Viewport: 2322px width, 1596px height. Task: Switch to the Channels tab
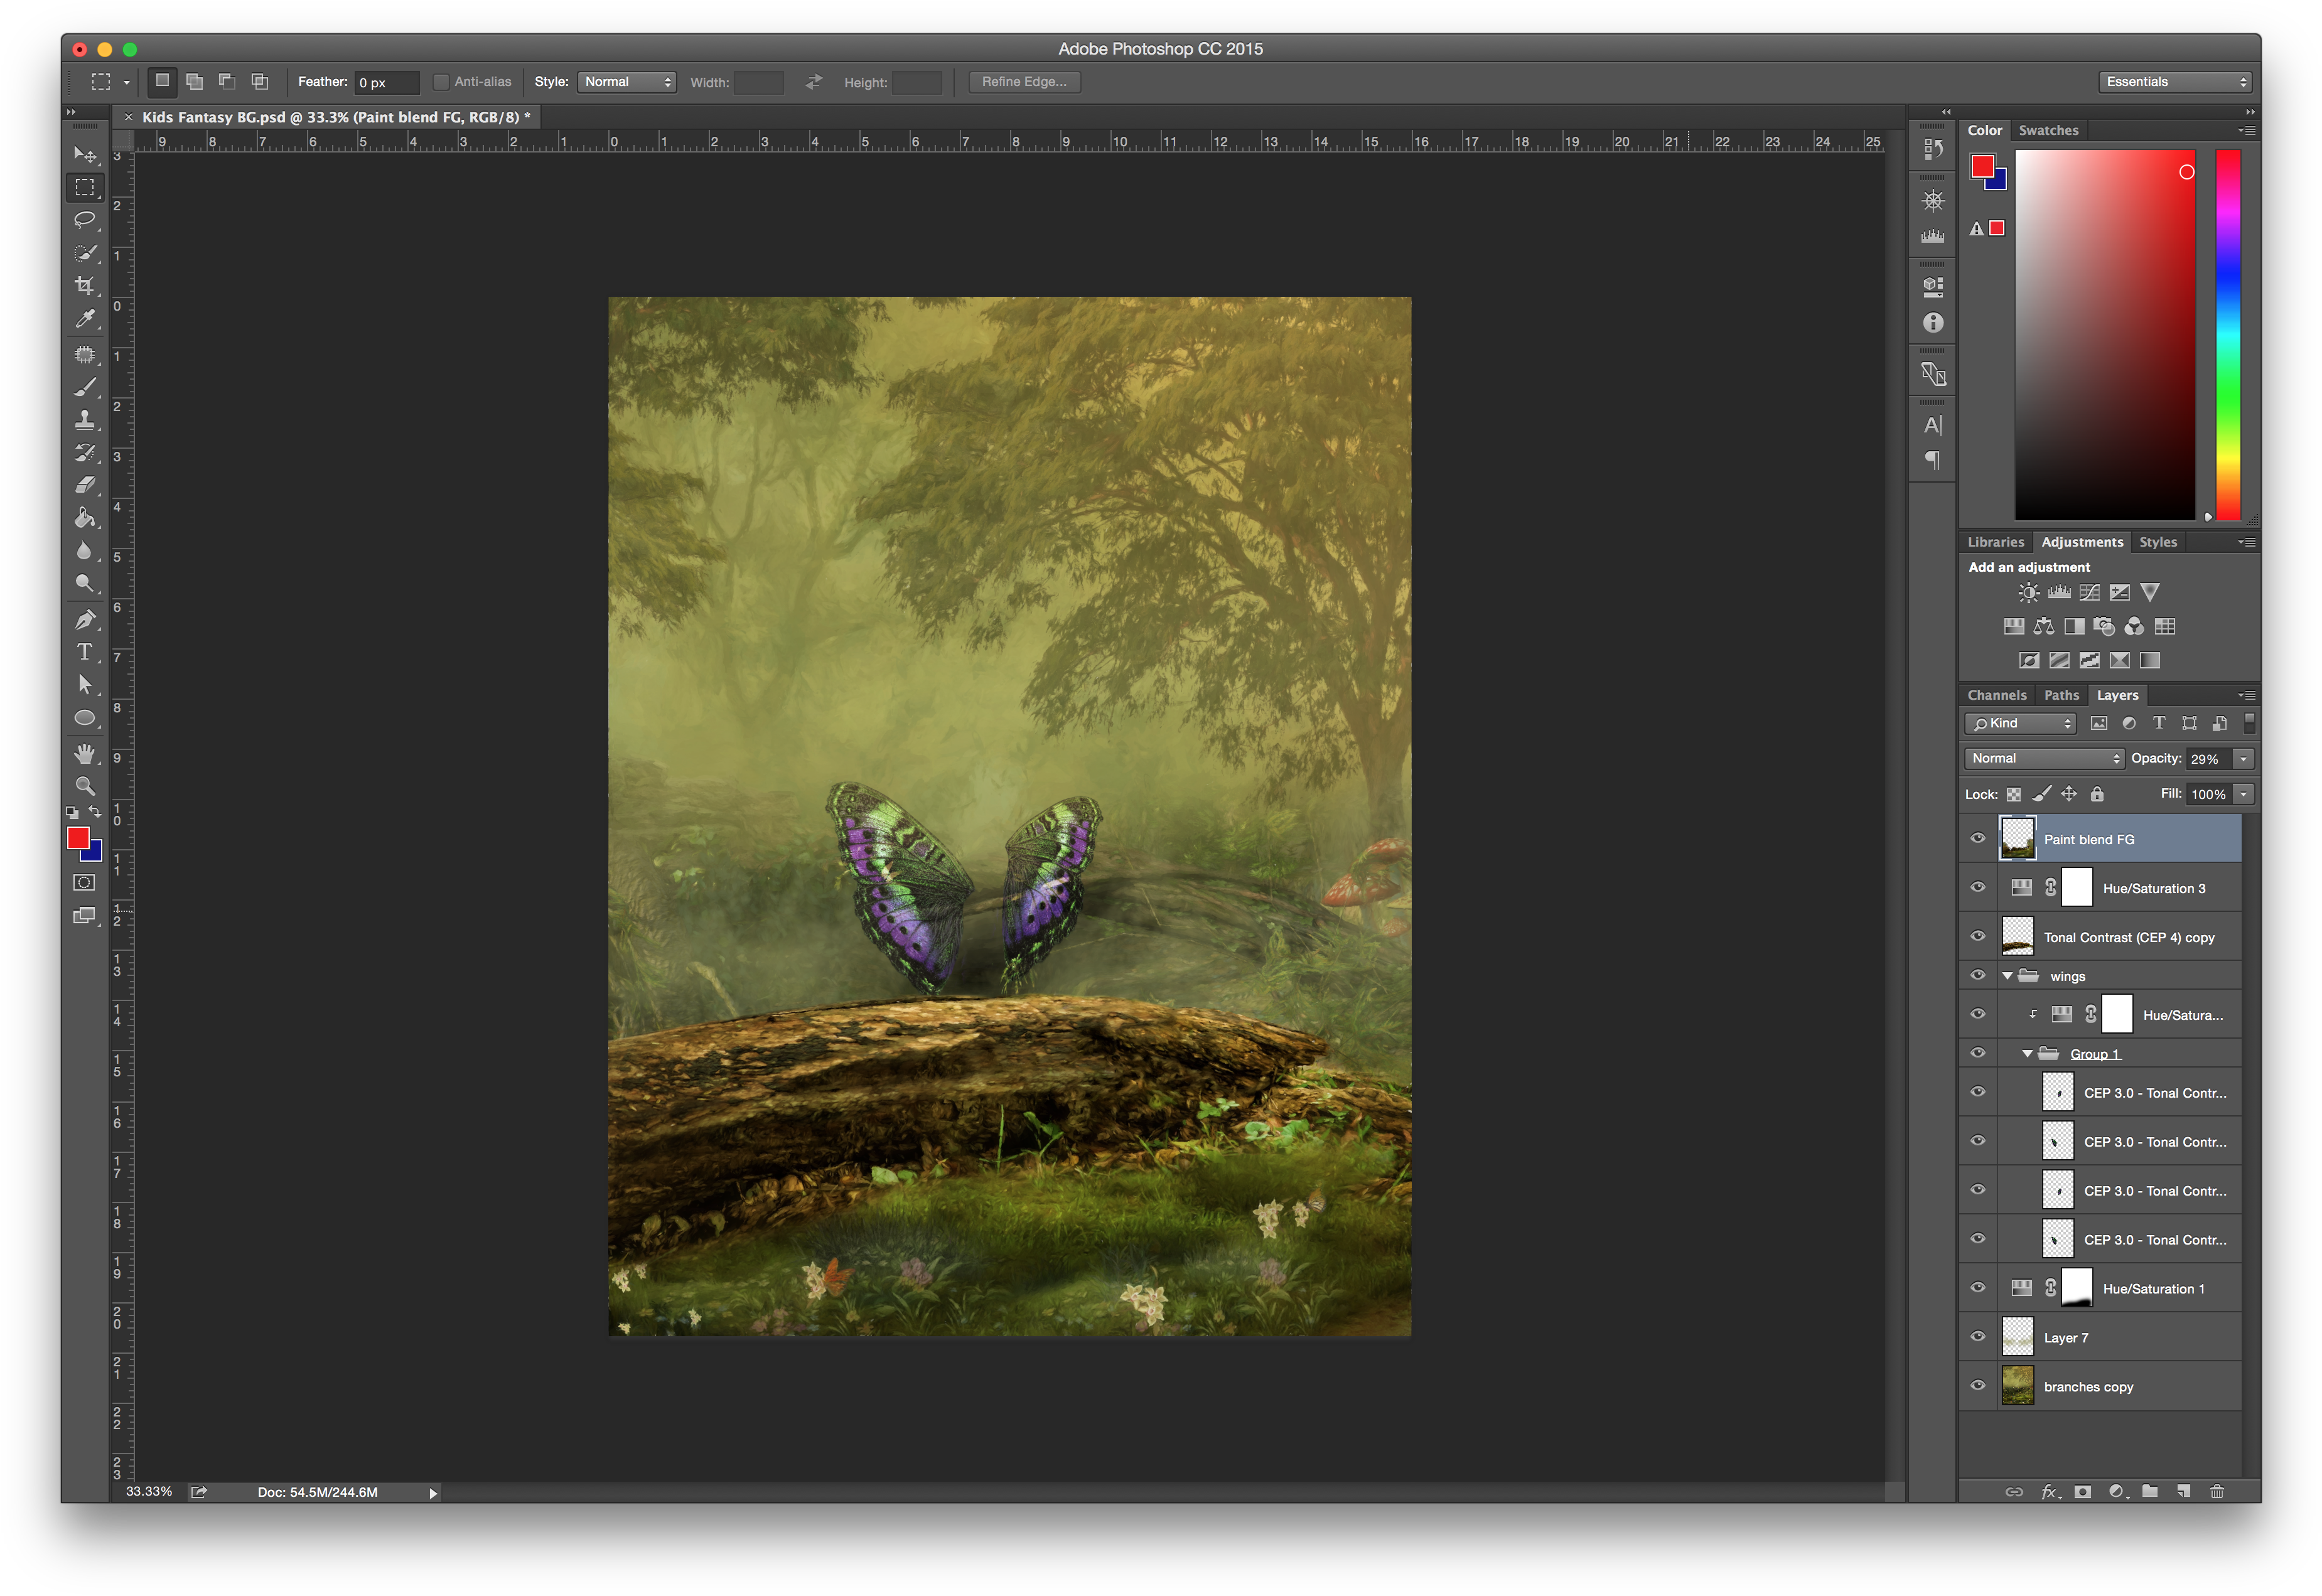(1996, 695)
